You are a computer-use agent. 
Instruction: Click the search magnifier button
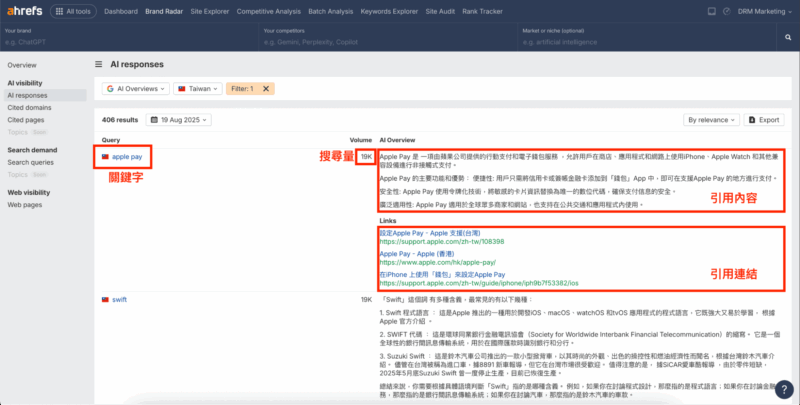coord(788,37)
